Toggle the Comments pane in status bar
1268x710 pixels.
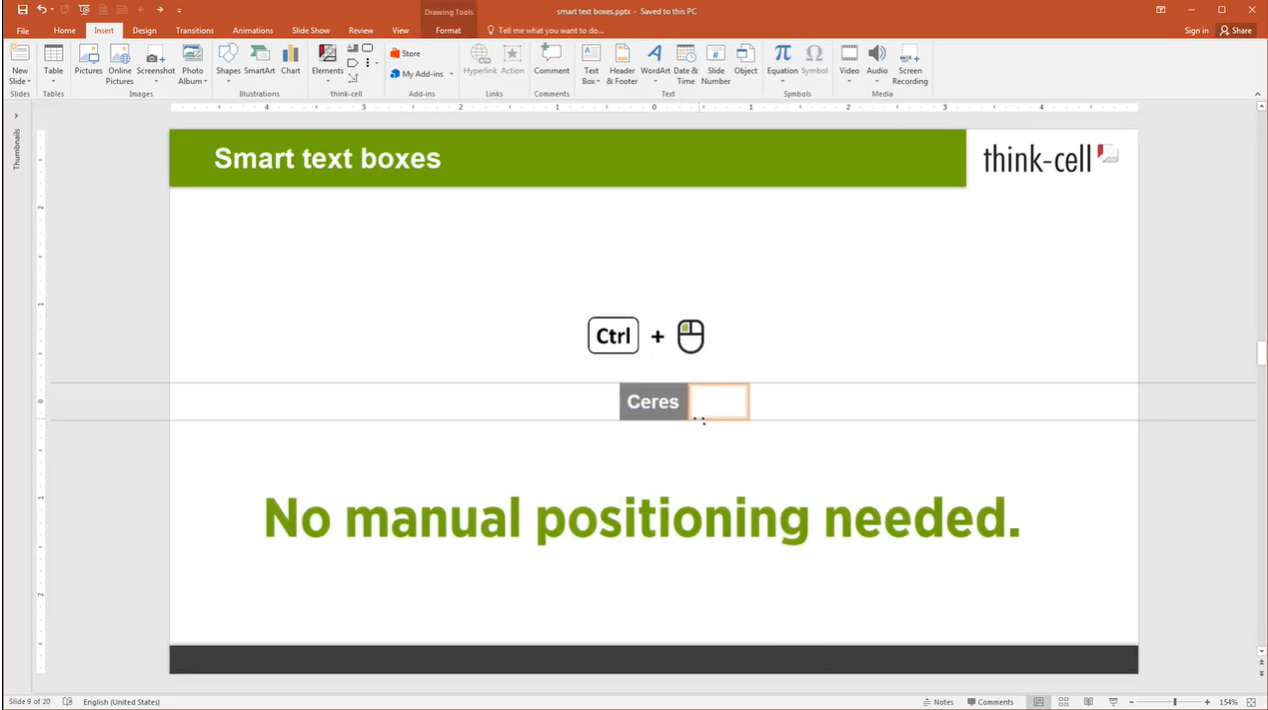(990, 702)
